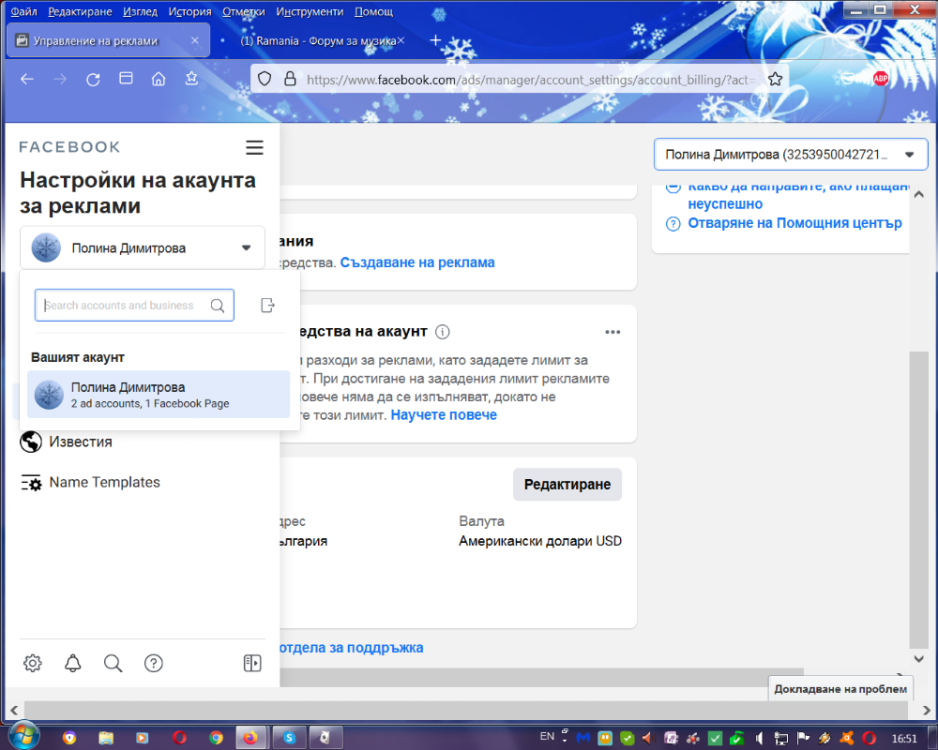The height and width of the screenshot is (750, 938).
Task: Click the right arrow on the bottom horizontal scrollbar
Action: tap(926, 711)
